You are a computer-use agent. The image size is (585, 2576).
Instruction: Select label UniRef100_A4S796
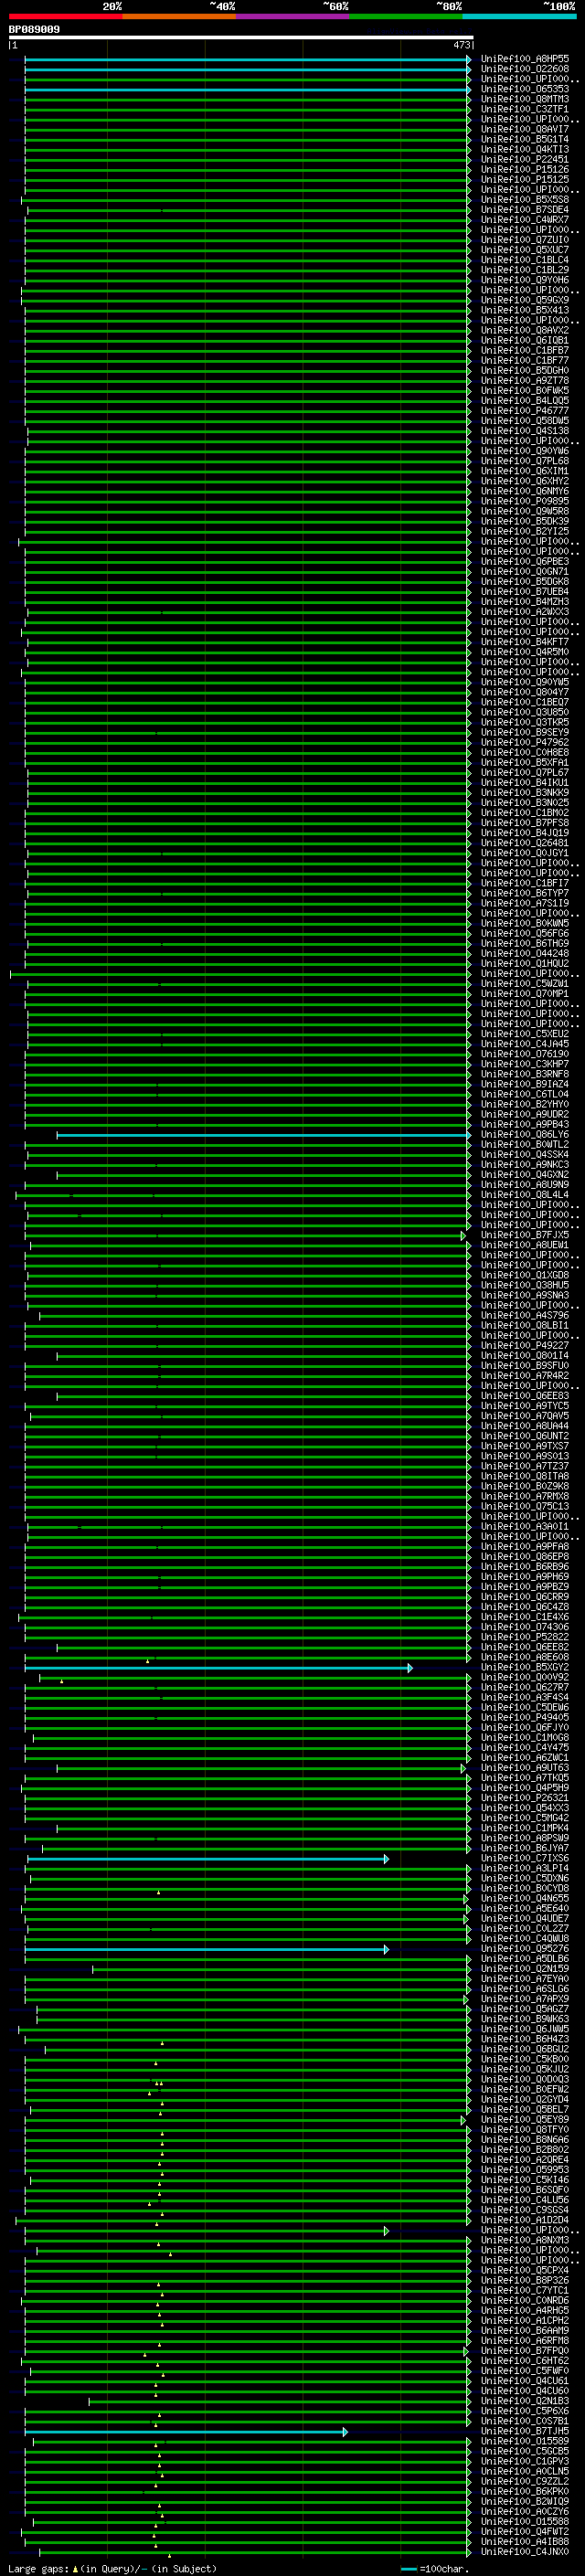(x=525, y=1316)
